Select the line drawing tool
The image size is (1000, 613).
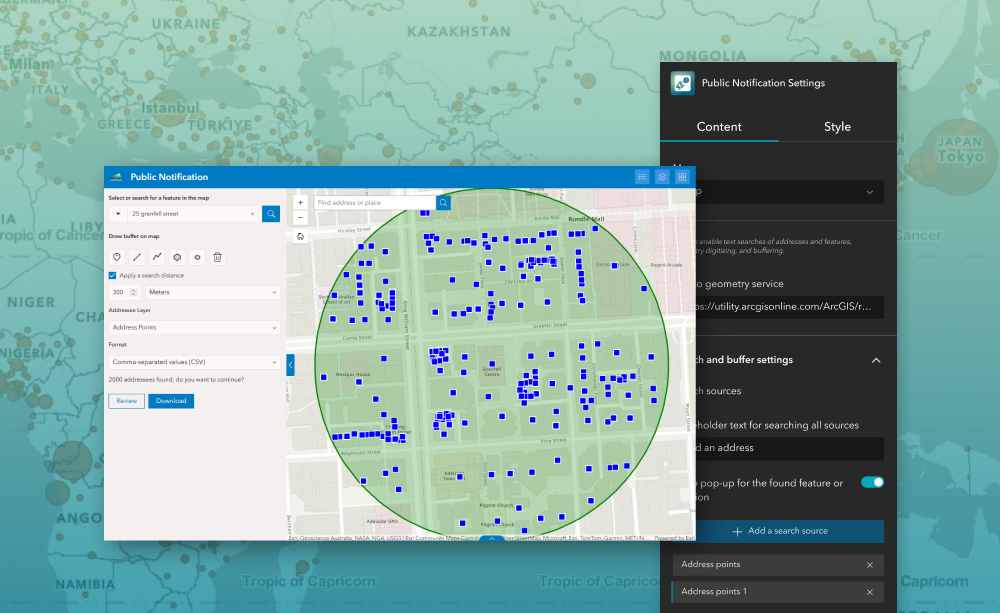pos(137,257)
